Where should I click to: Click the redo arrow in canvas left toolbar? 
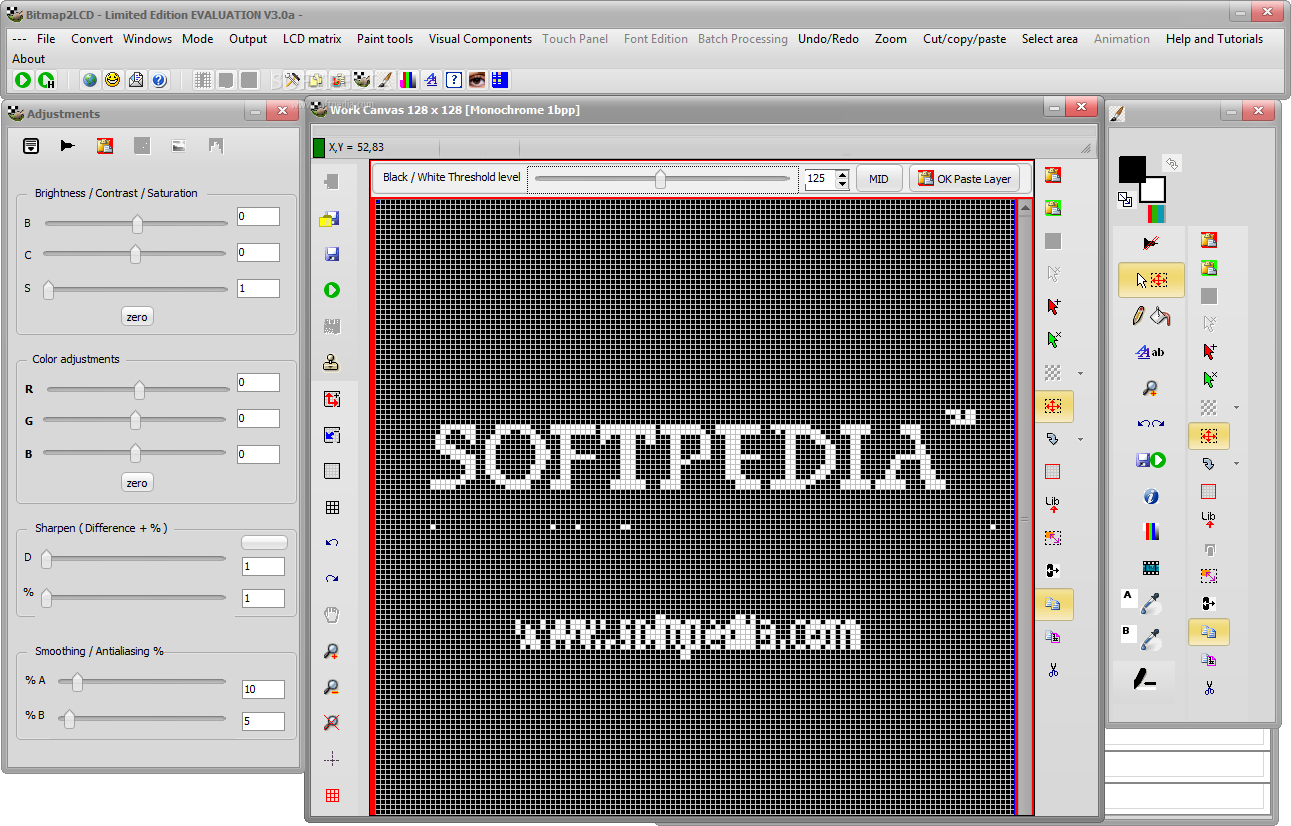coord(332,579)
